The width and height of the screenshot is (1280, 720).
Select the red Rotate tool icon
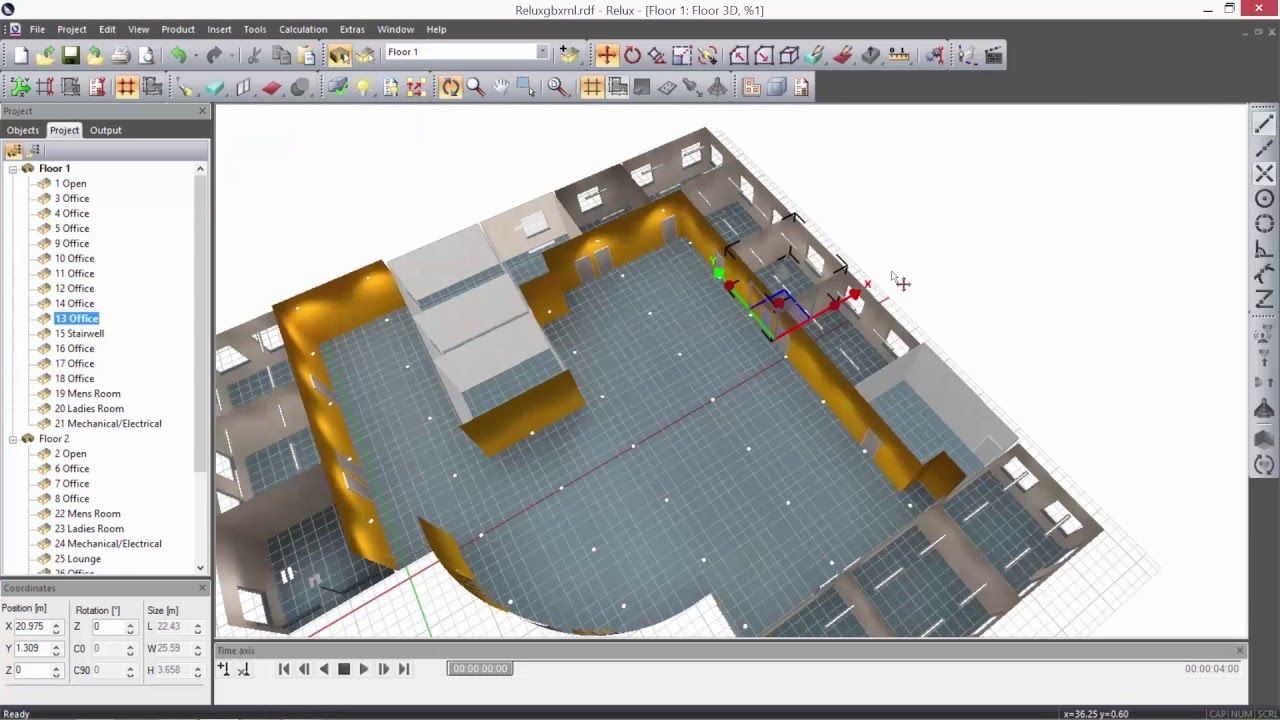click(x=632, y=55)
